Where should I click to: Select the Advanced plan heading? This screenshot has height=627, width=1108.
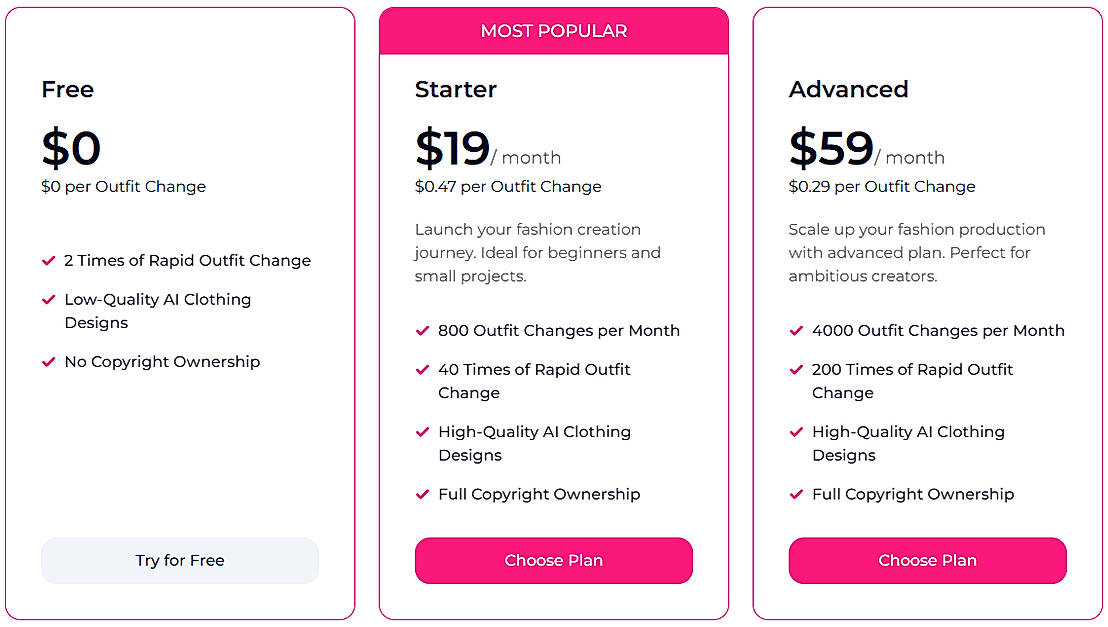pos(848,89)
